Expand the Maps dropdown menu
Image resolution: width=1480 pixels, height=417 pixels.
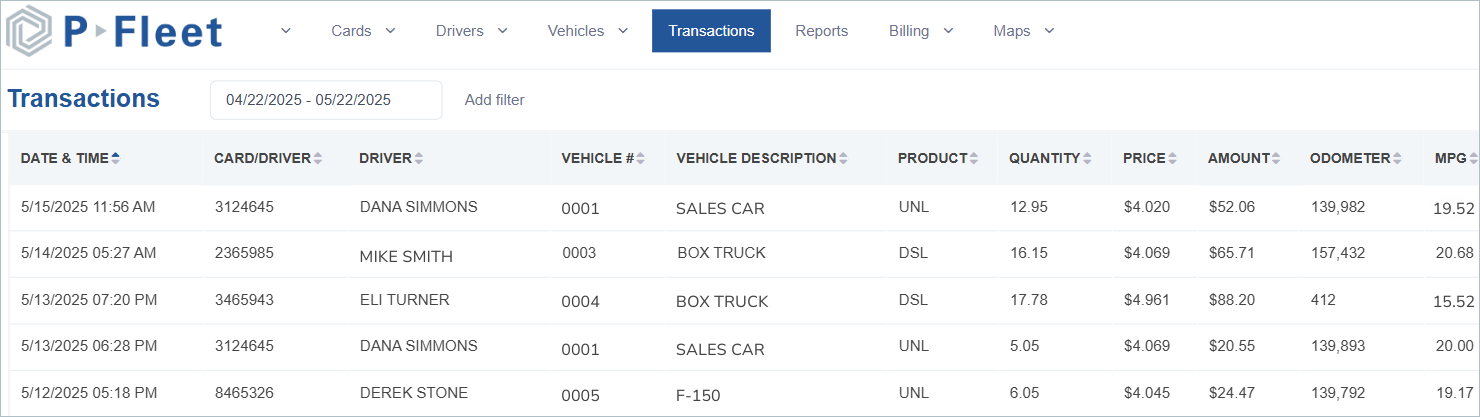pyautogui.click(x=1024, y=31)
